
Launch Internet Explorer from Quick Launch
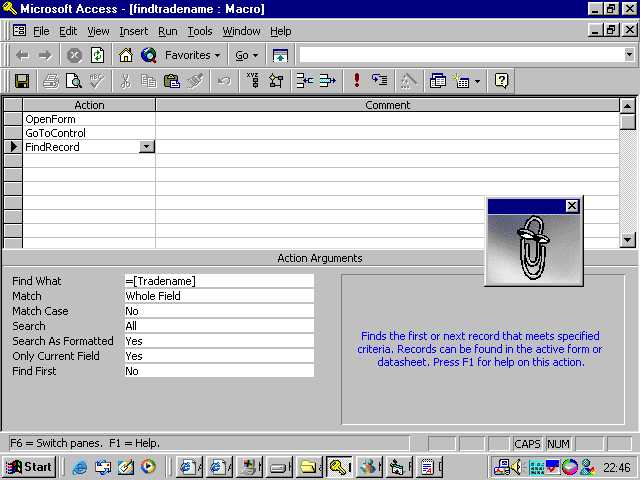[80, 467]
